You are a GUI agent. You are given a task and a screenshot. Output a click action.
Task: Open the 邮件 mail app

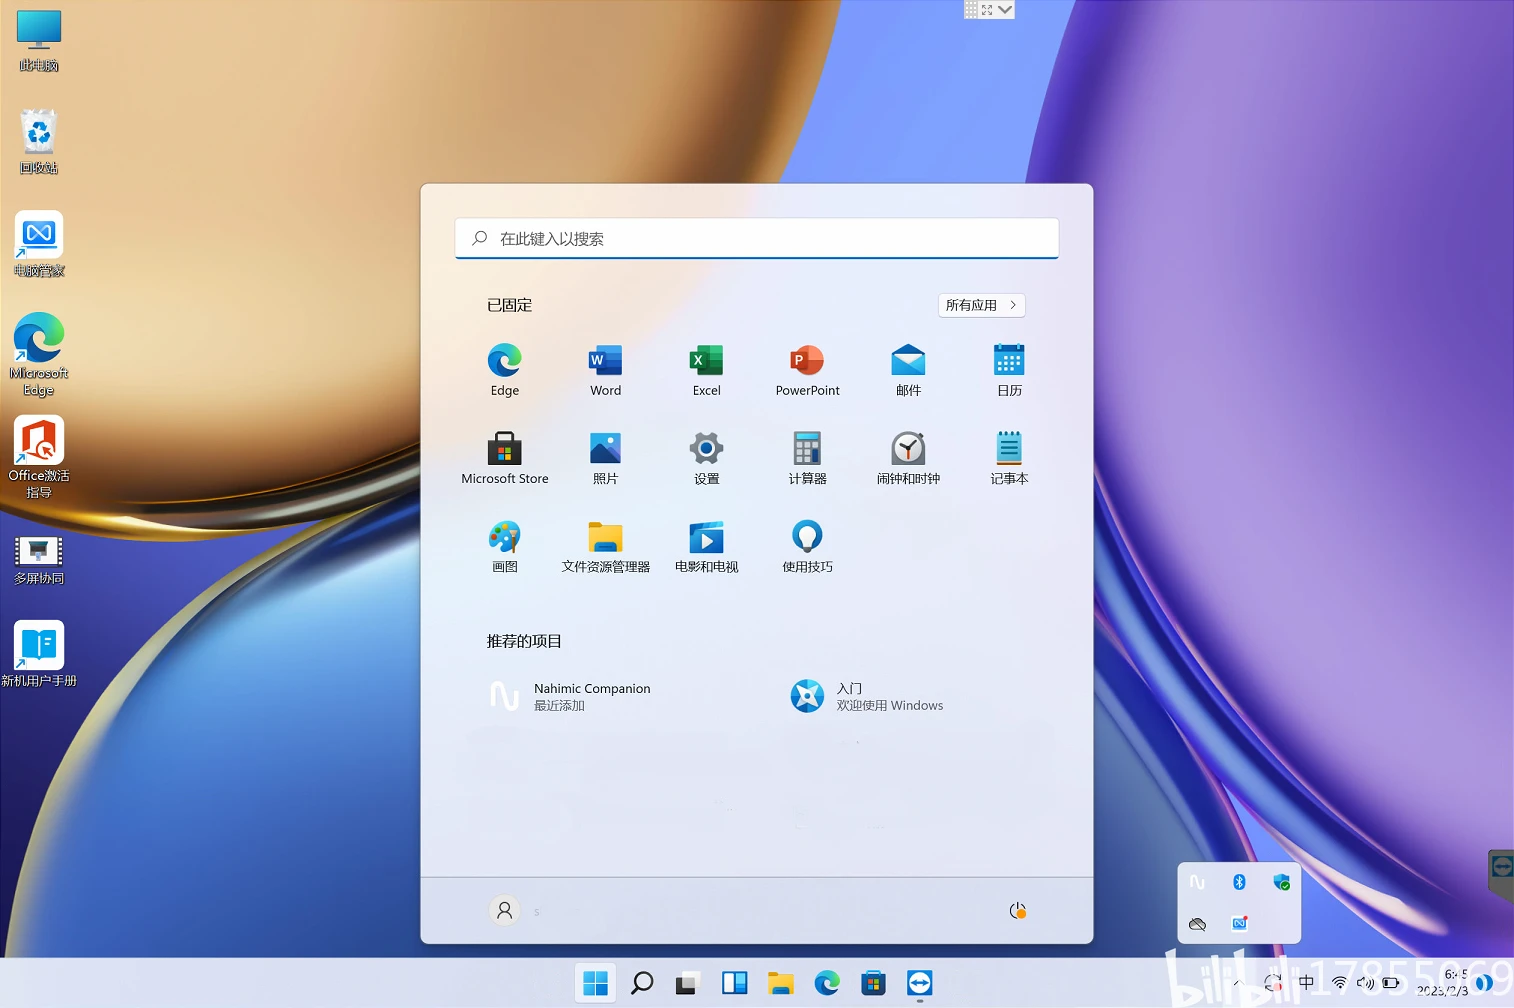tap(908, 370)
